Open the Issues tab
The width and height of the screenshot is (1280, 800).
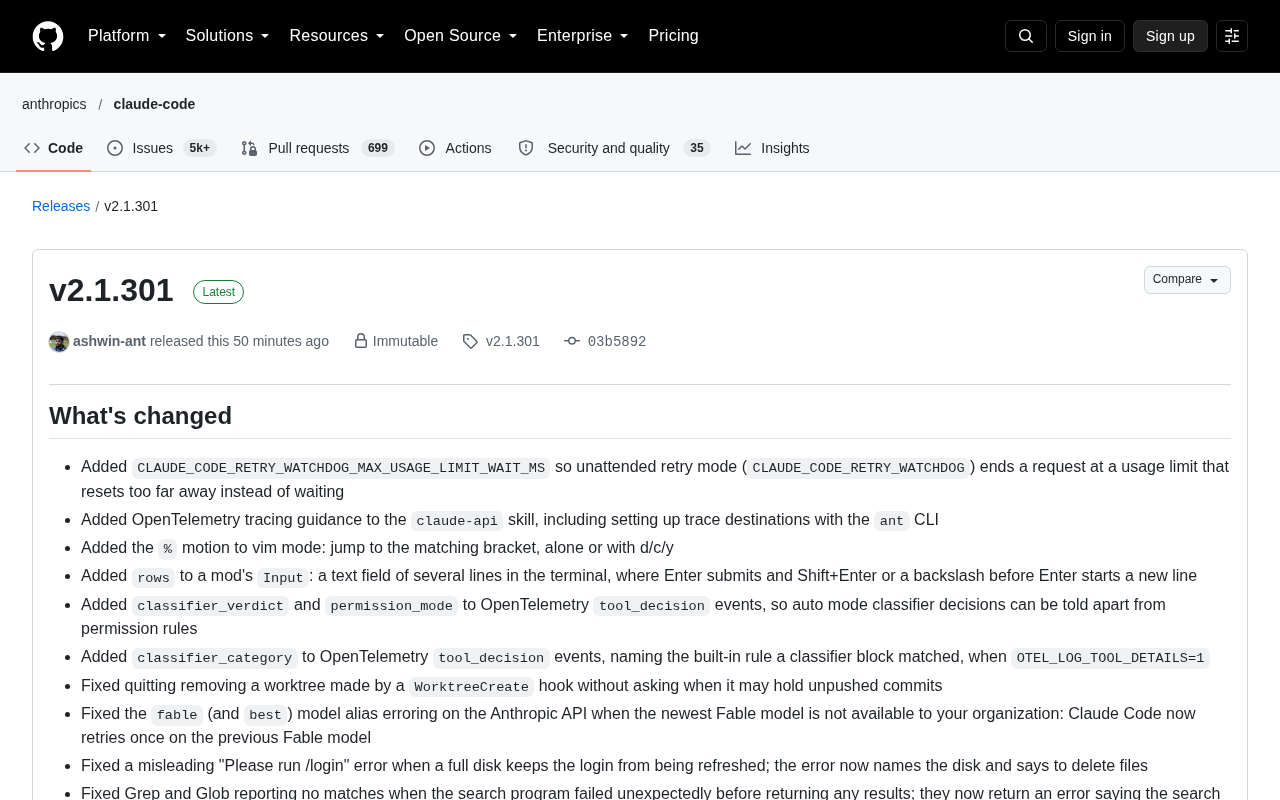pos(161,148)
